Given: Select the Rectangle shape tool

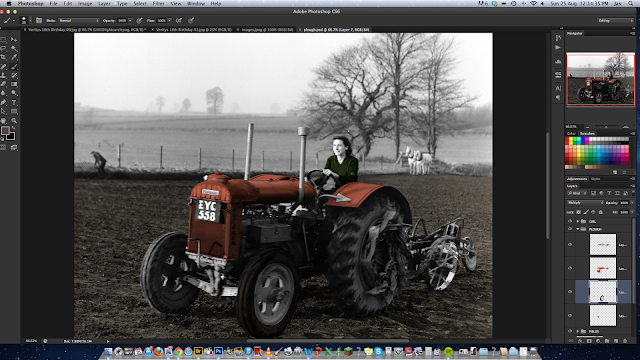Looking at the screenshot, I should (14, 111).
